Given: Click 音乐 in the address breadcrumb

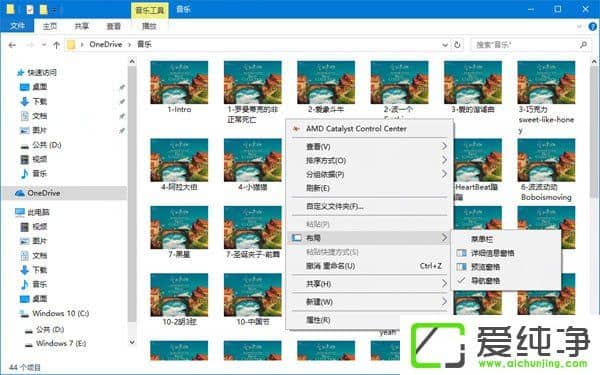Looking at the screenshot, I should [144, 44].
